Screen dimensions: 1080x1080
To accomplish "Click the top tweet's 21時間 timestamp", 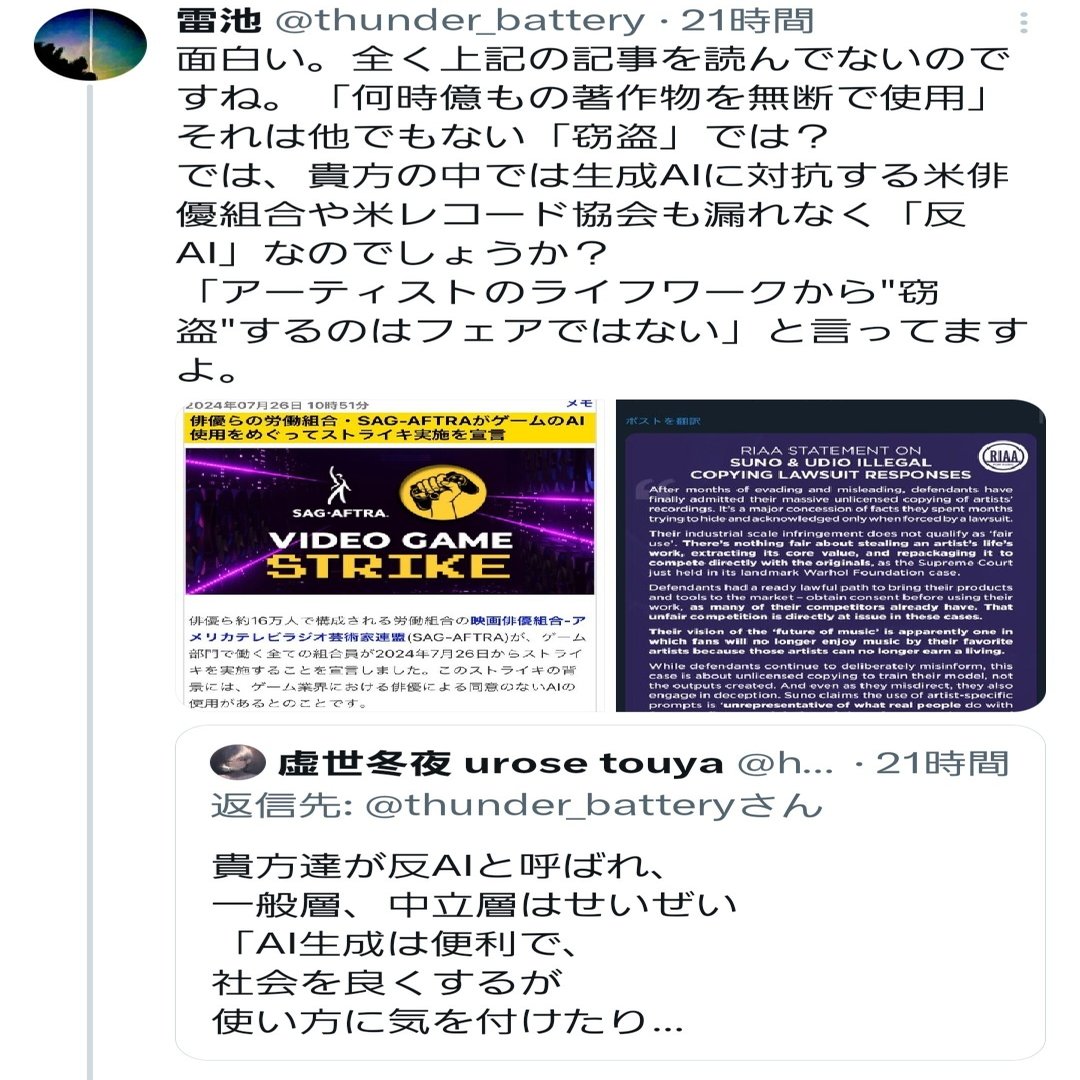I will tap(747, 21).
